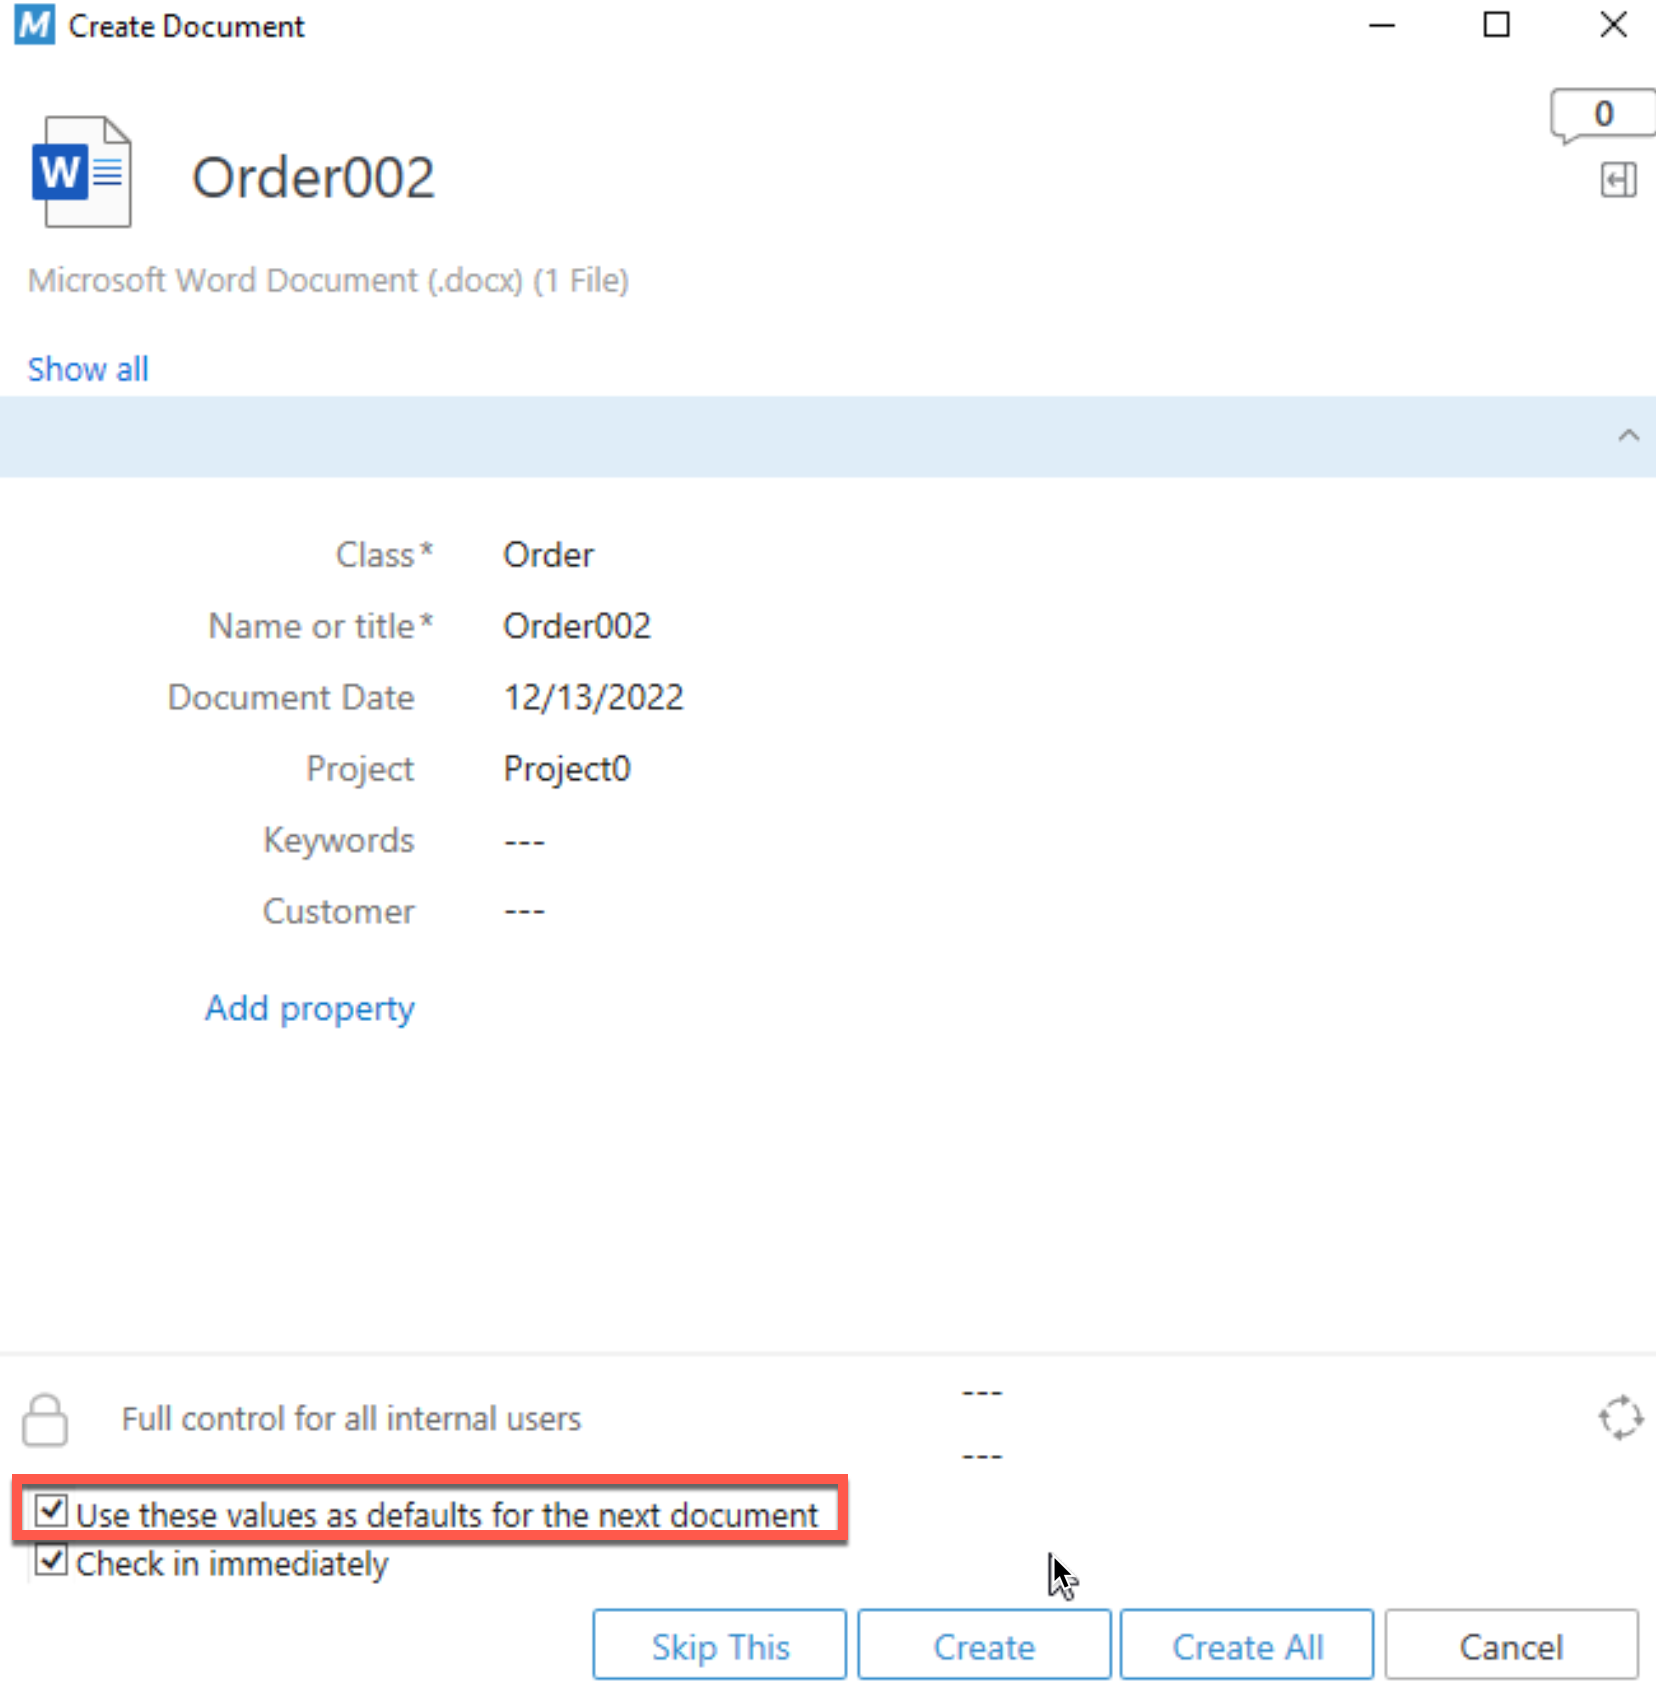Select the Project value Project0

(x=567, y=768)
